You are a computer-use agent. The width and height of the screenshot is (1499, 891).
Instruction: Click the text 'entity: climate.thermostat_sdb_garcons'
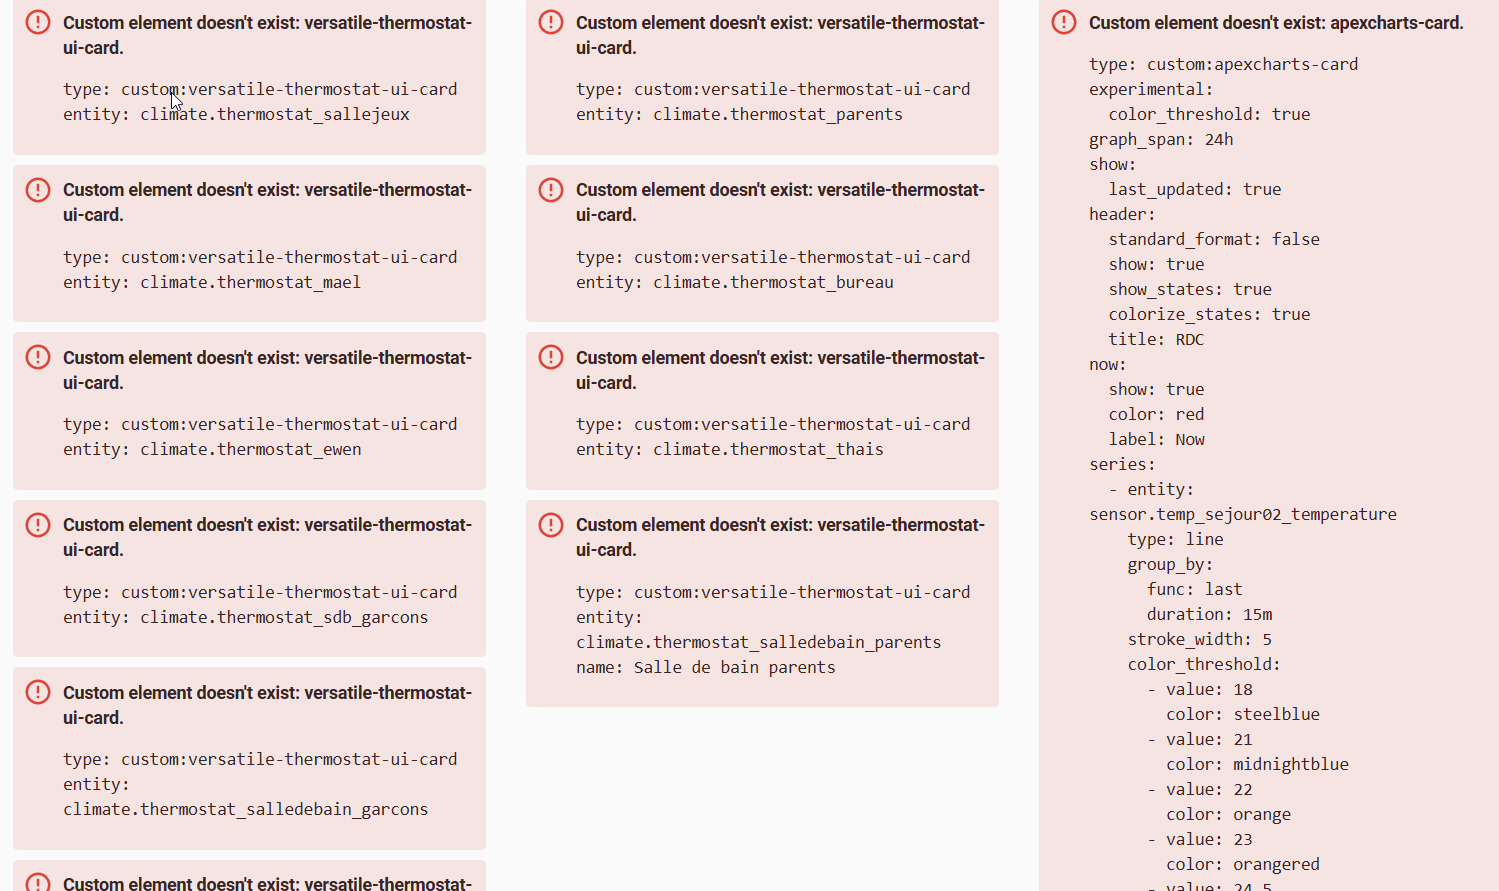click(246, 617)
